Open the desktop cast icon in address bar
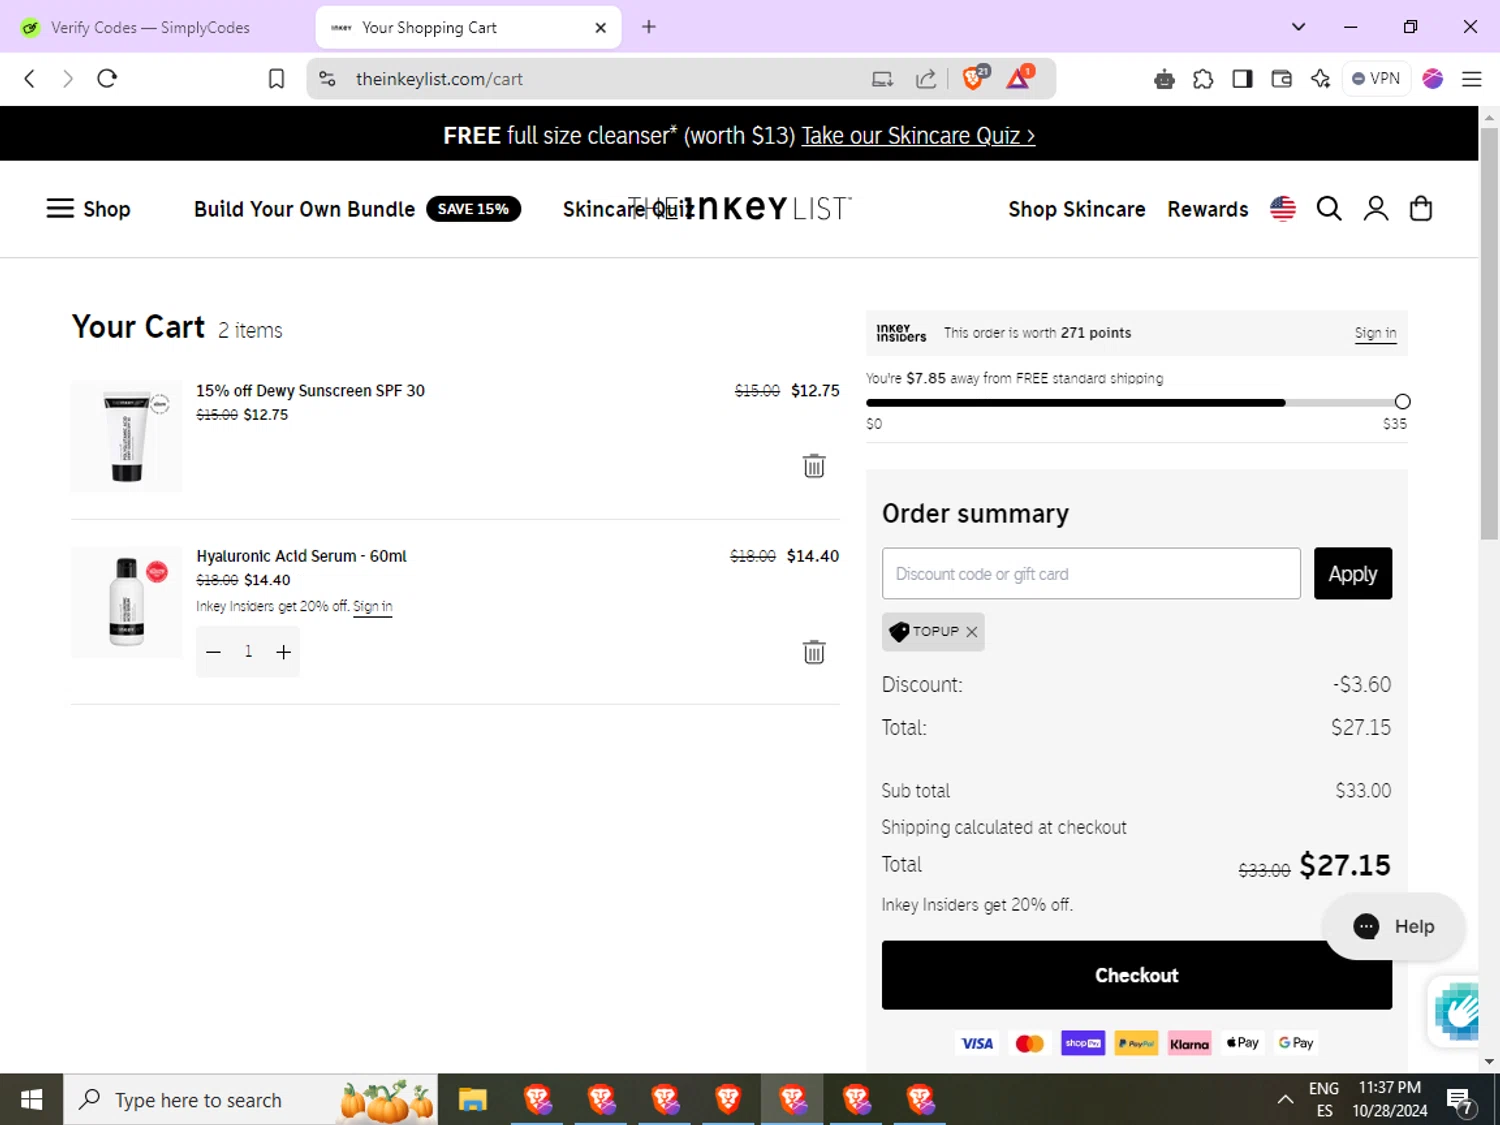This screenshot has width=1500, height=1125. [x=882, y=79]
